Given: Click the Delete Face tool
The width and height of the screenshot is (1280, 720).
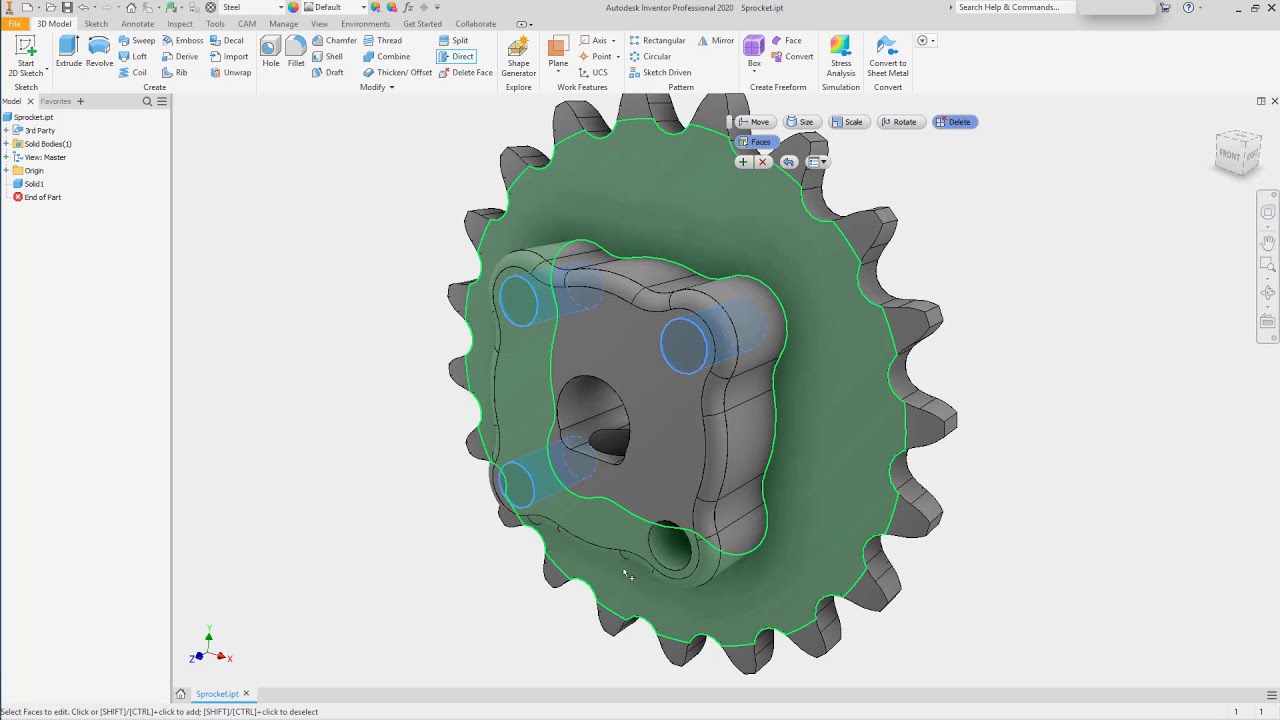Looking at the screenshot, I should (x=465, y=73).
